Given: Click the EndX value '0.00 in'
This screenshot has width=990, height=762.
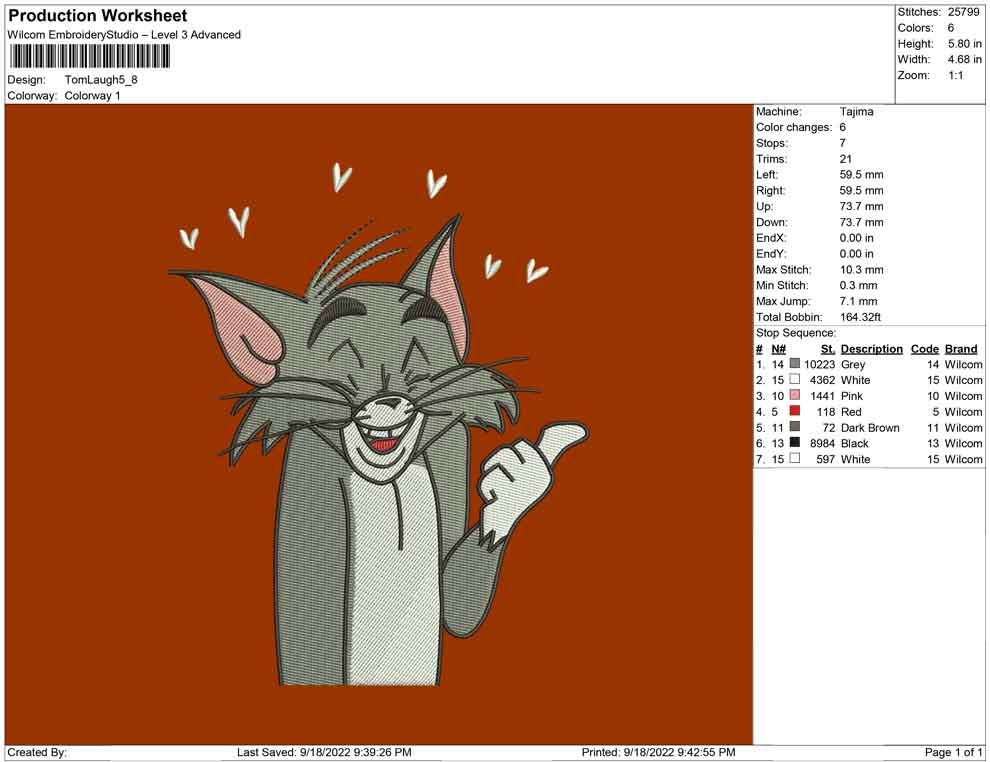Looking at the screenshot, I should click(856, 238).
